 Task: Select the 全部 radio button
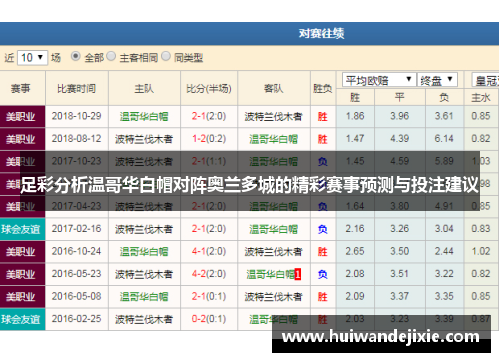pyautogui.click(x=76, y=56)
